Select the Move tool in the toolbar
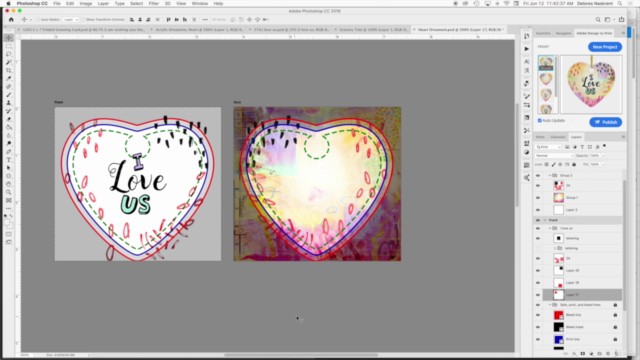The height and width of the screenshot is (360, 640). [9, 38]
